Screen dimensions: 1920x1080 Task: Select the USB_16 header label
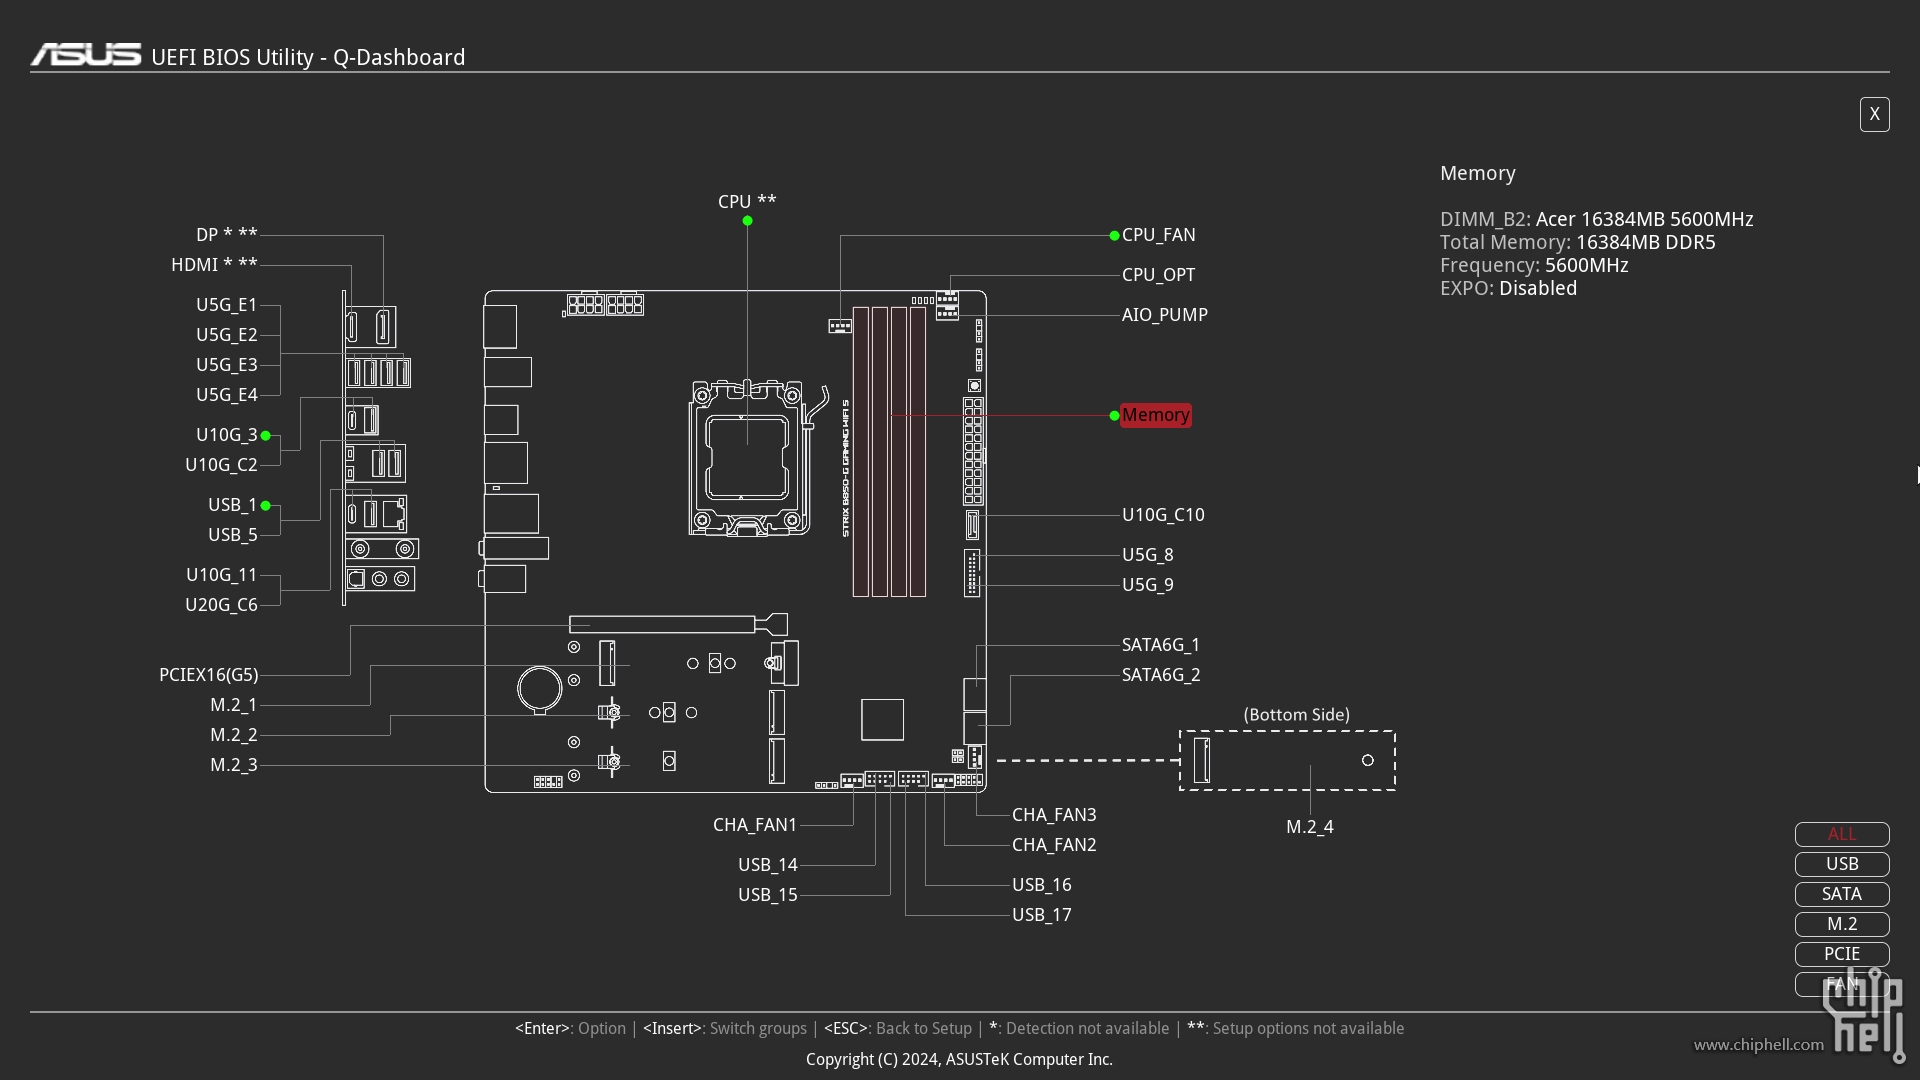(1042, 885)
